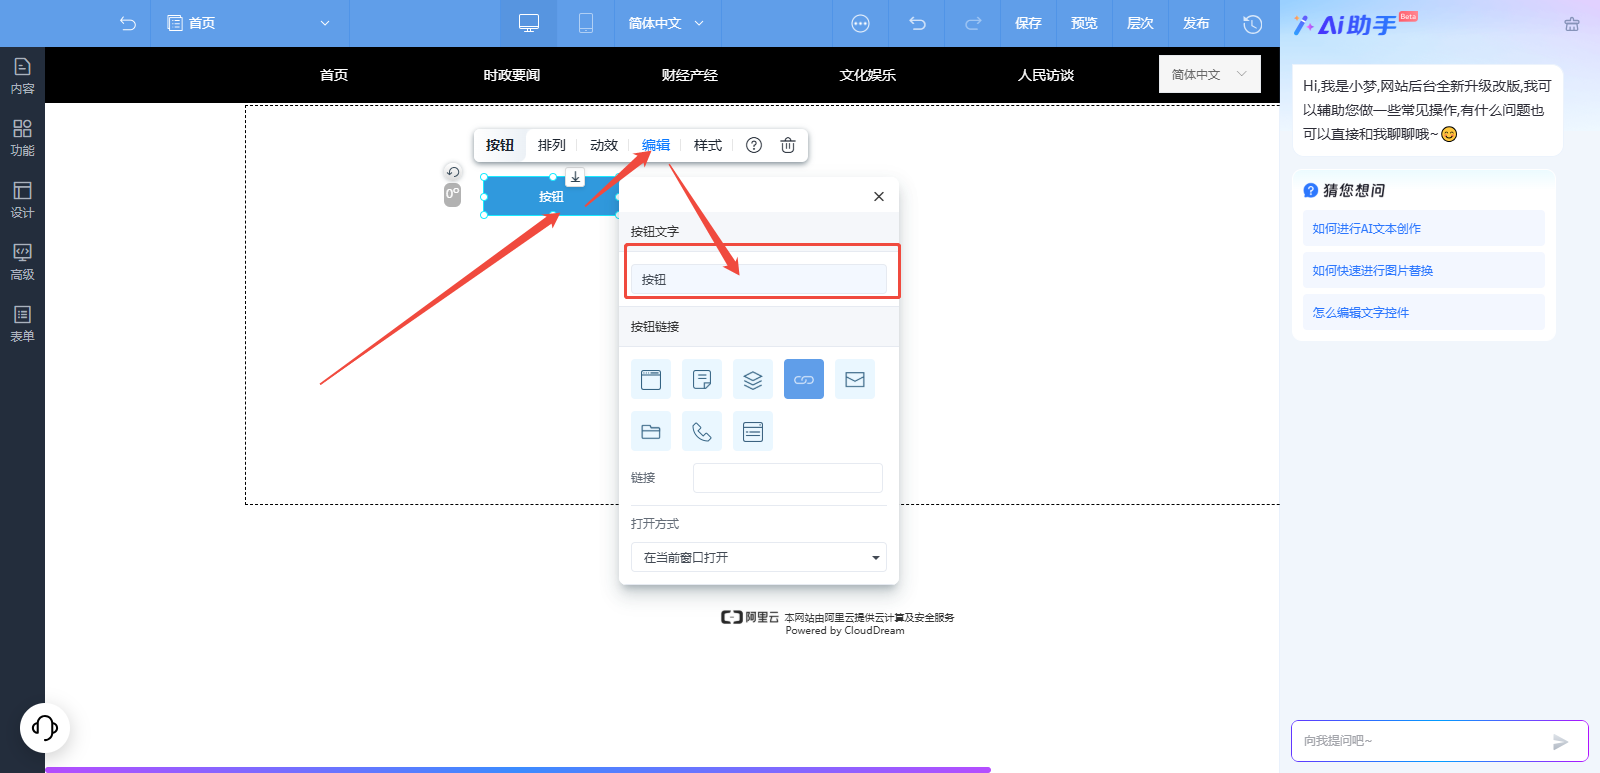
Task: Choose the form link type icon
Action: 753,431
